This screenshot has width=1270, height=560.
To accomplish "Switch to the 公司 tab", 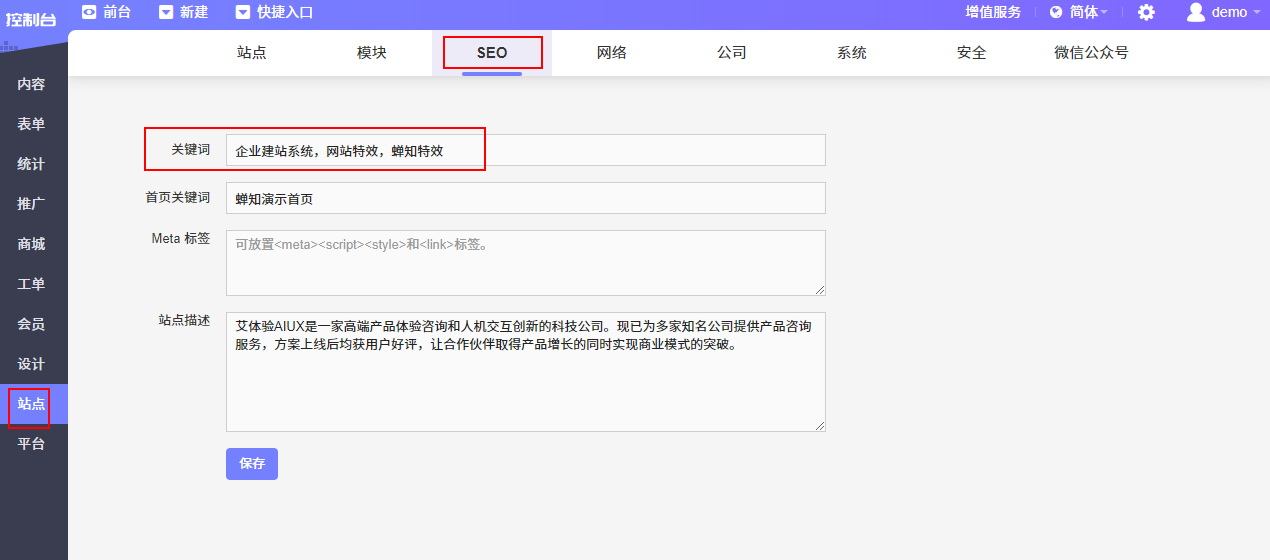I will (732, 53).
